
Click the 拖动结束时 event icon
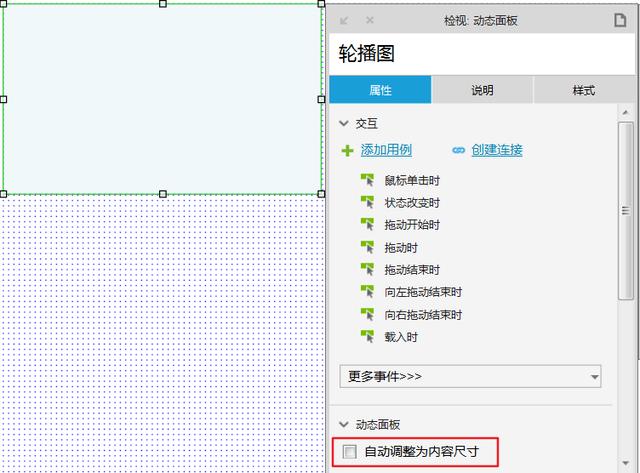point(367,269)
